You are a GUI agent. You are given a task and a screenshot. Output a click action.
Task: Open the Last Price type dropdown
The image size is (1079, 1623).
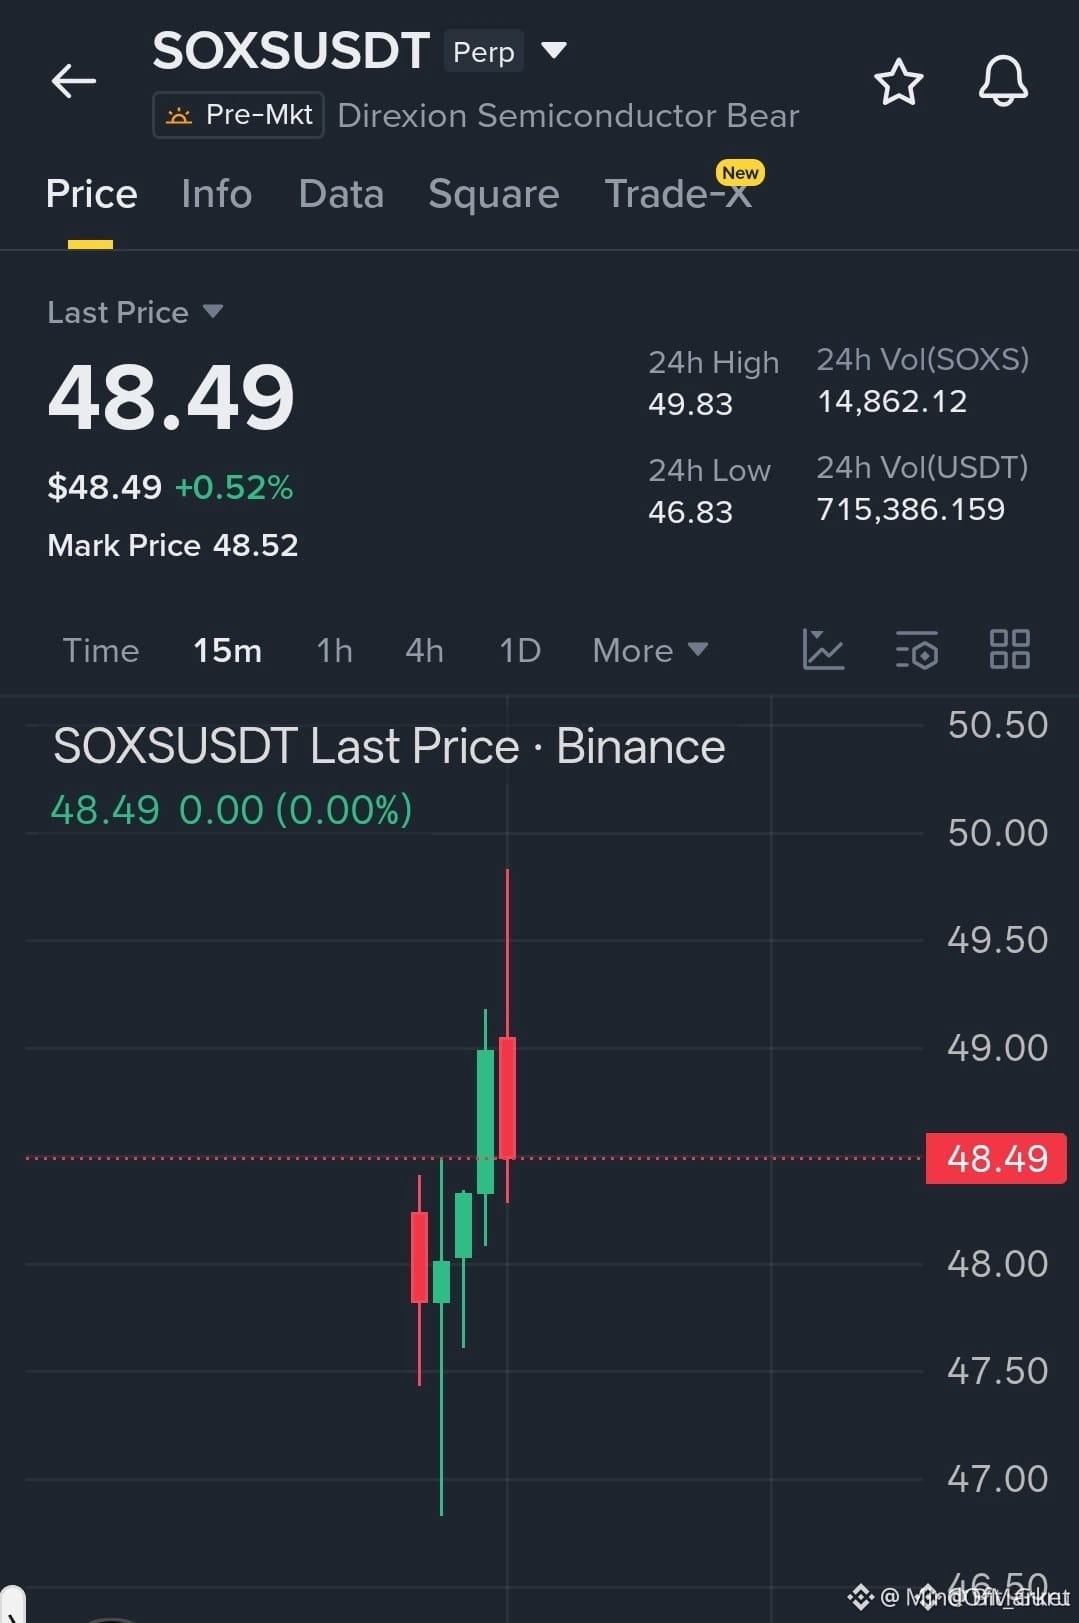coord(135,312)
